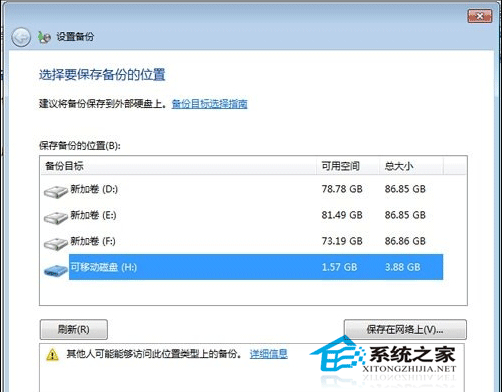Click the backup wizard icon beside 设置备份
Image resolution: width=502 pixels, height=392 pixels.
pos(44,37)
